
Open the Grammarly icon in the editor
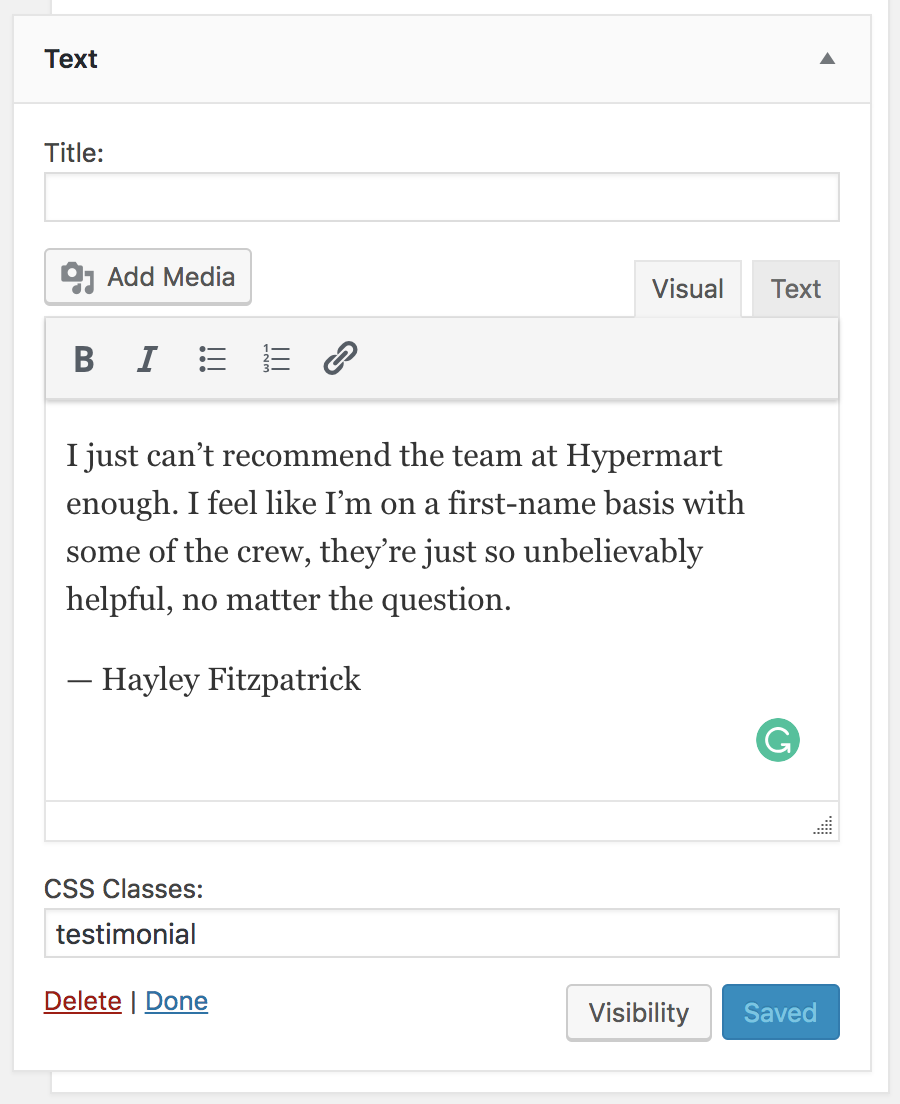pos(777,740)
